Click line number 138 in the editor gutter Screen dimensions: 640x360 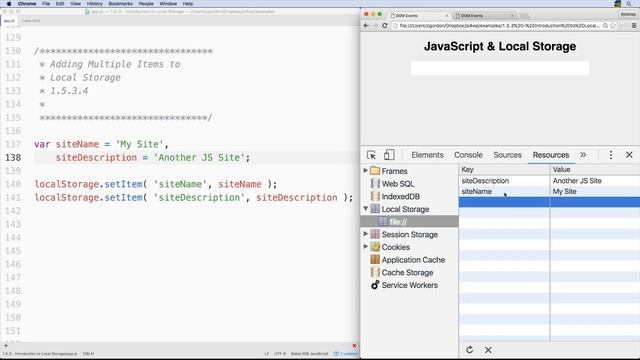13,158
